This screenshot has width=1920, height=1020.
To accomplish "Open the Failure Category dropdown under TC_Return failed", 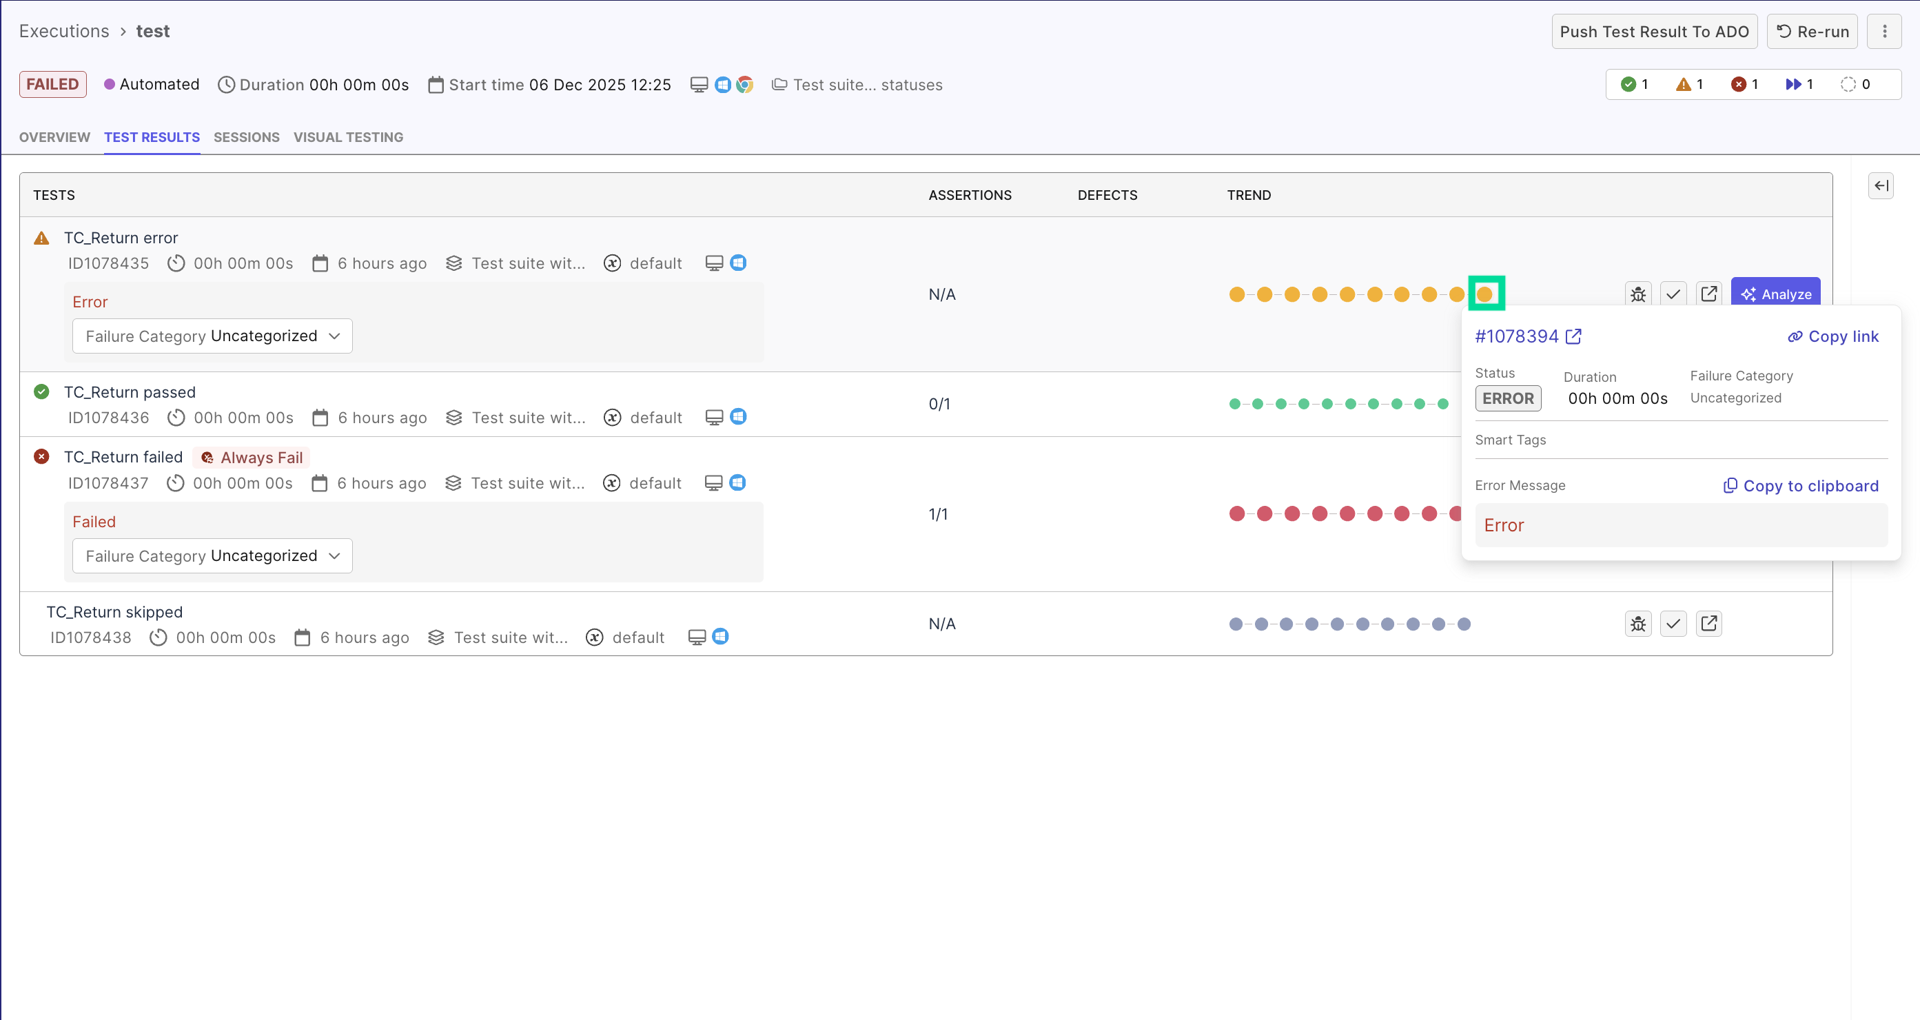I will click(211, 556).
